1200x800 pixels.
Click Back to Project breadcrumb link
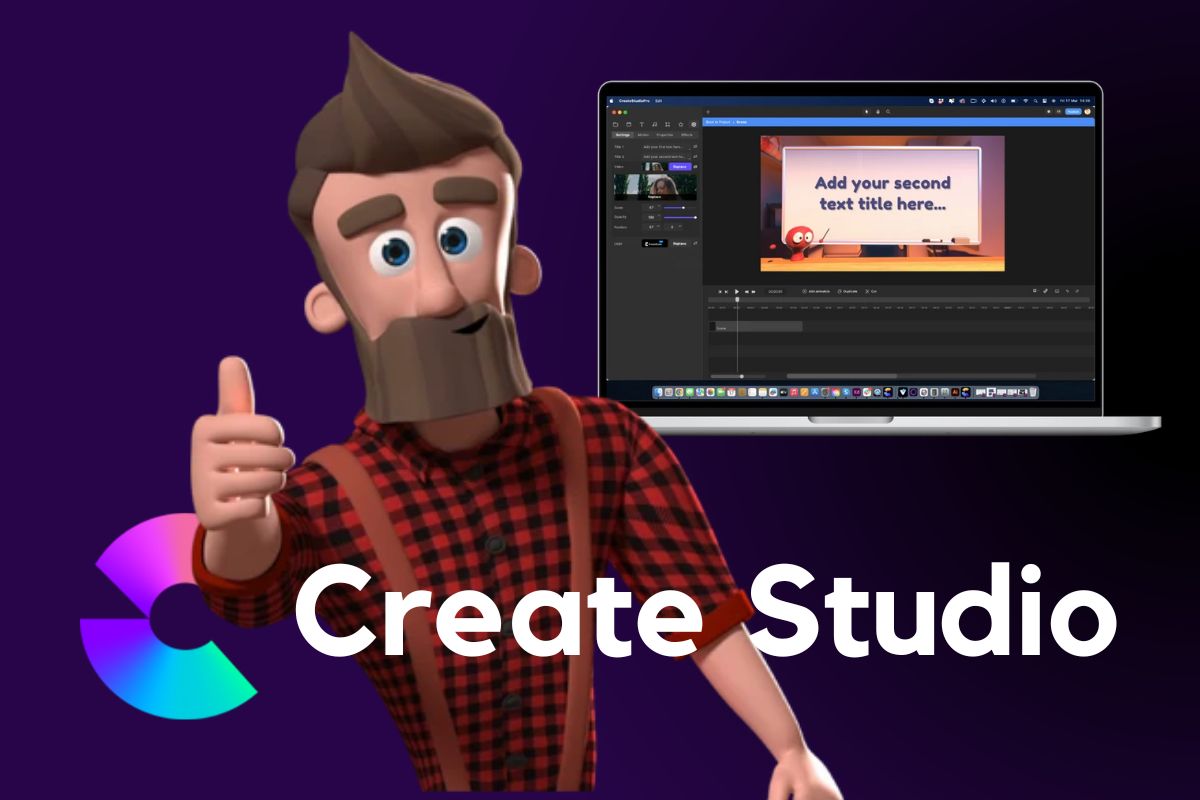718,122
